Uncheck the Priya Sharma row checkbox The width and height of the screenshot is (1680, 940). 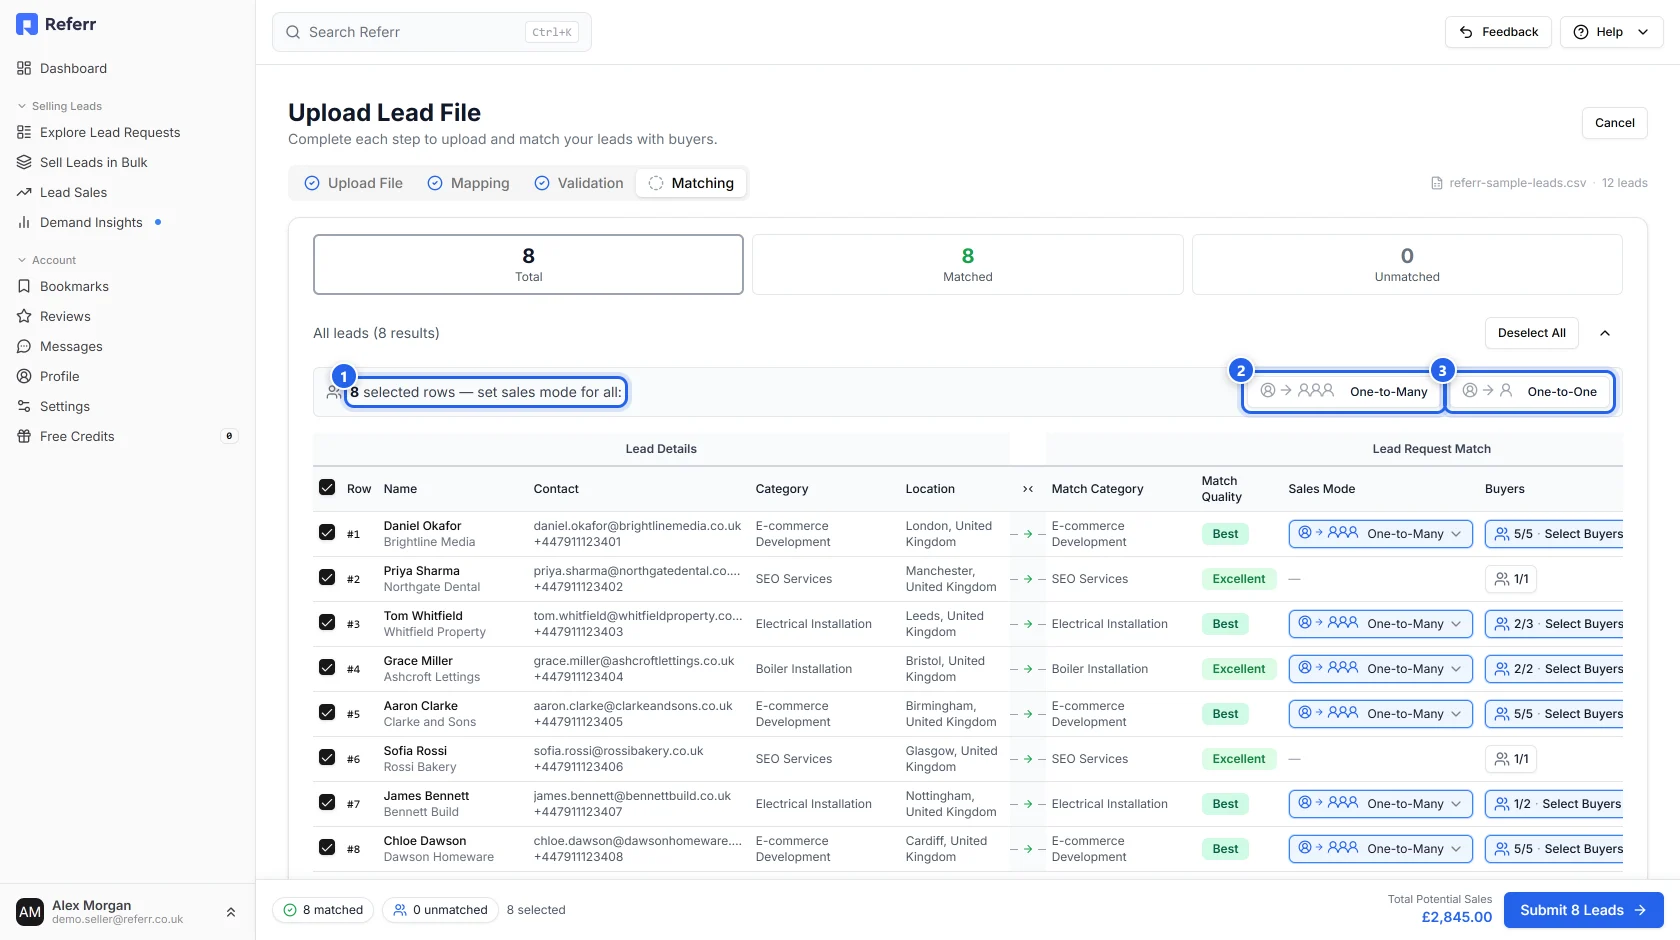[327, 577]
